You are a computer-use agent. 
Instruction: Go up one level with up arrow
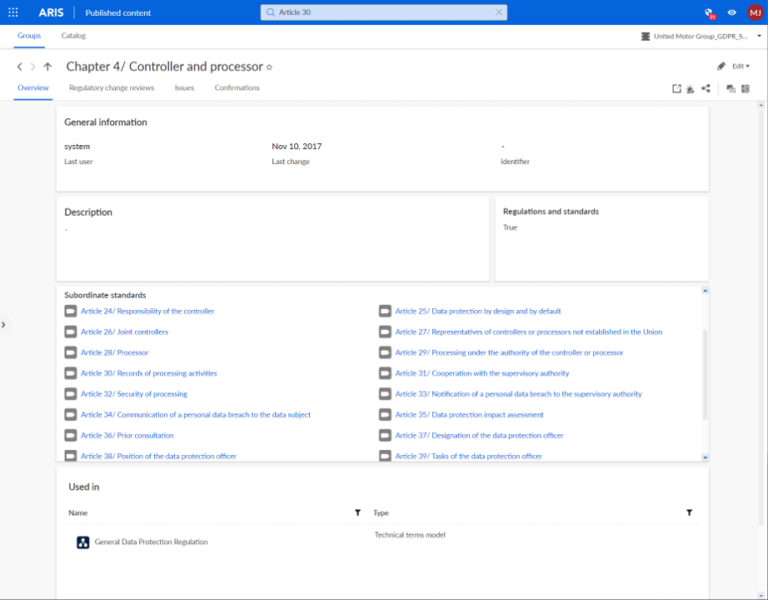pos(47,67)
